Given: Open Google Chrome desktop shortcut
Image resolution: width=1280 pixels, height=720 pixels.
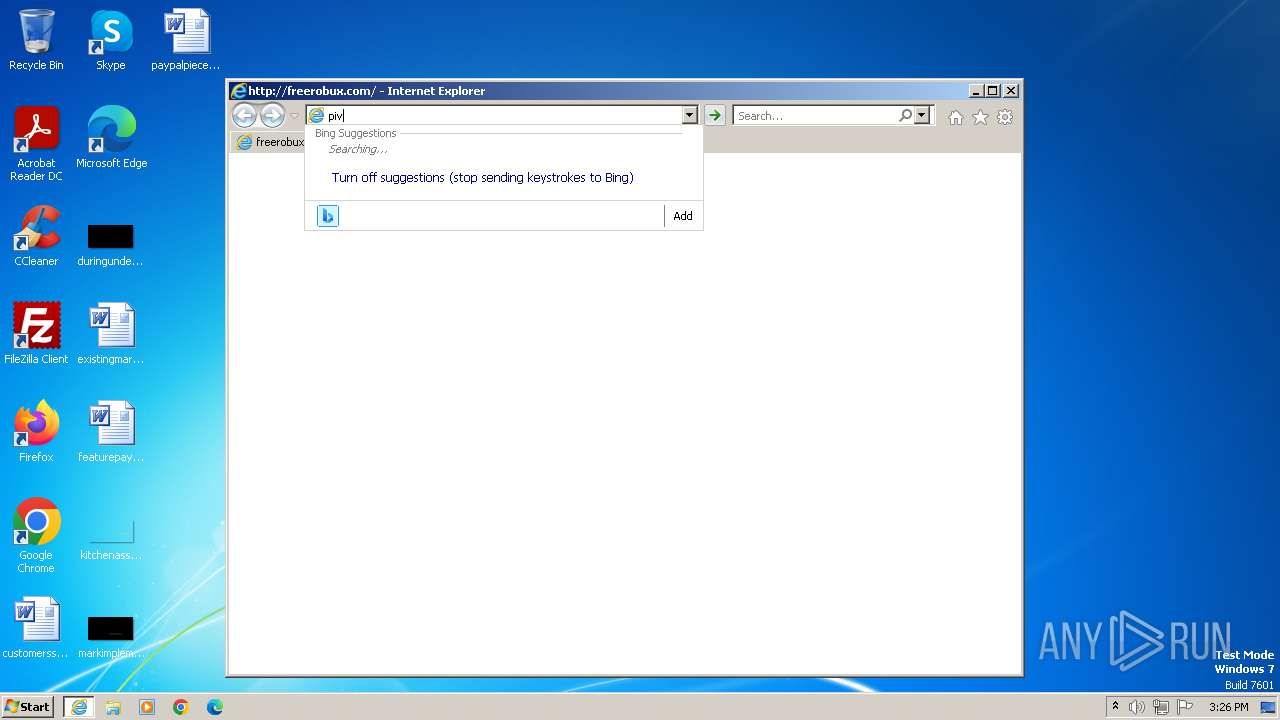Looking at the screenshot, I should (36, 536).
